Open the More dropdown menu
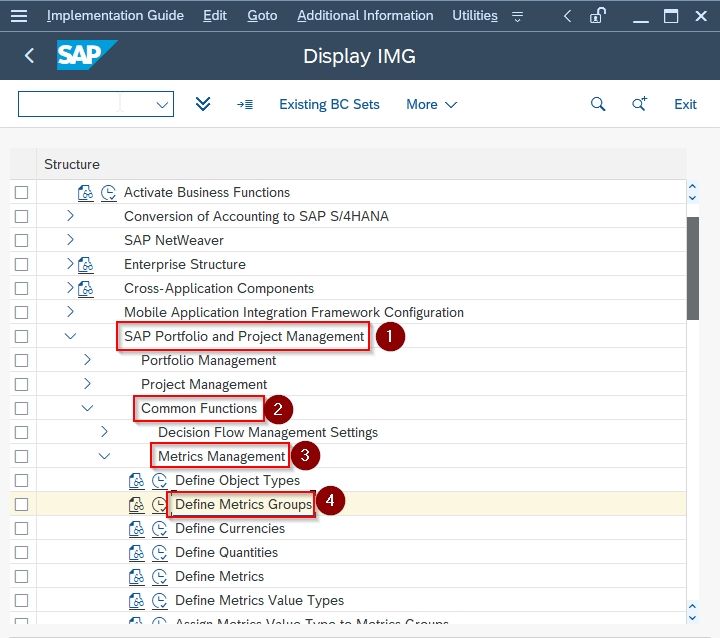720x638 pixels. pos(432,105)
